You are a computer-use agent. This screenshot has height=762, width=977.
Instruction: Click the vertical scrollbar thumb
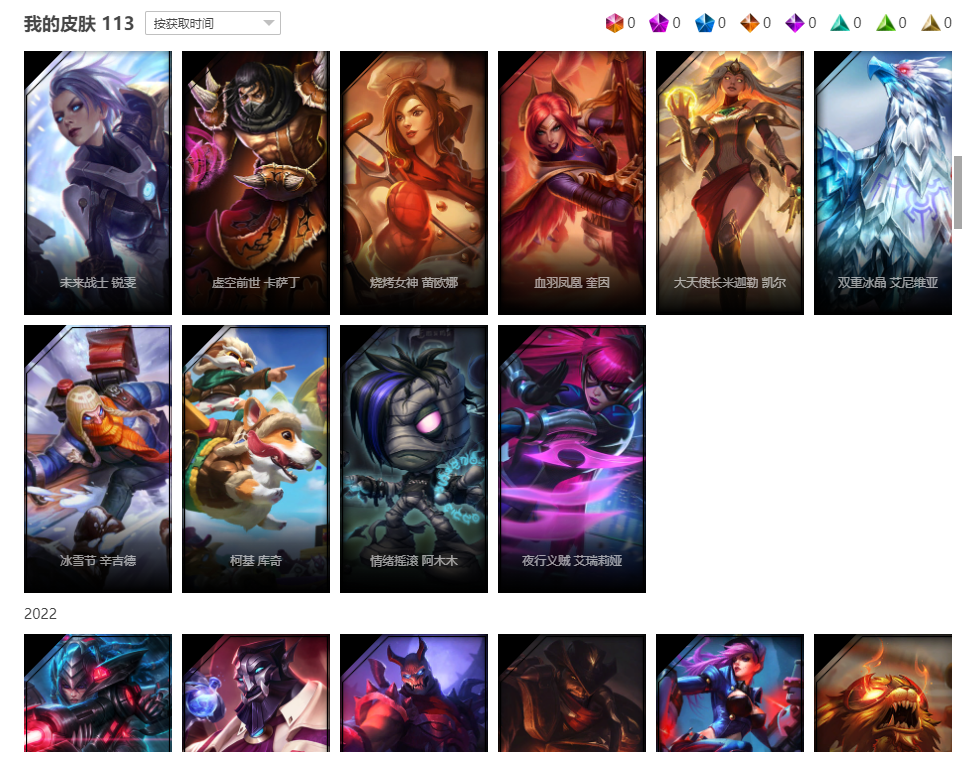coord(958,193)
